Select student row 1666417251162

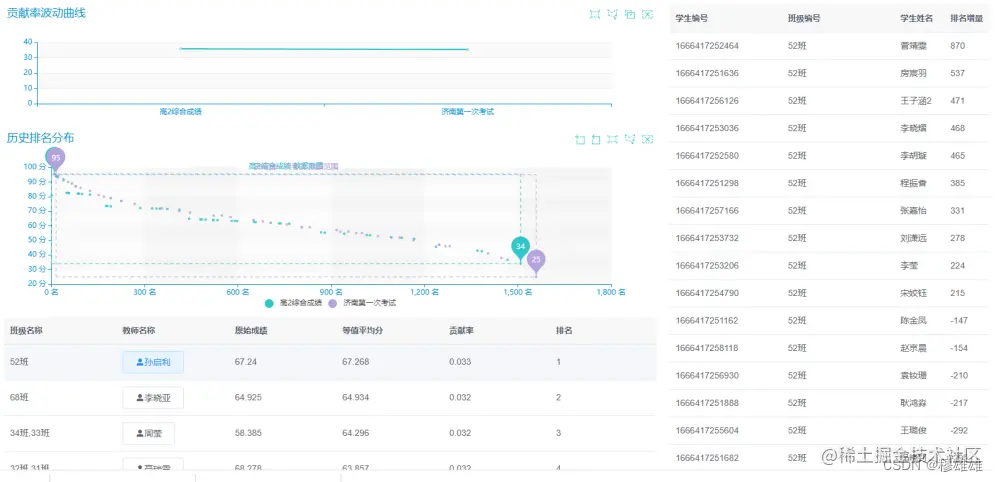(x=830, y=320)
